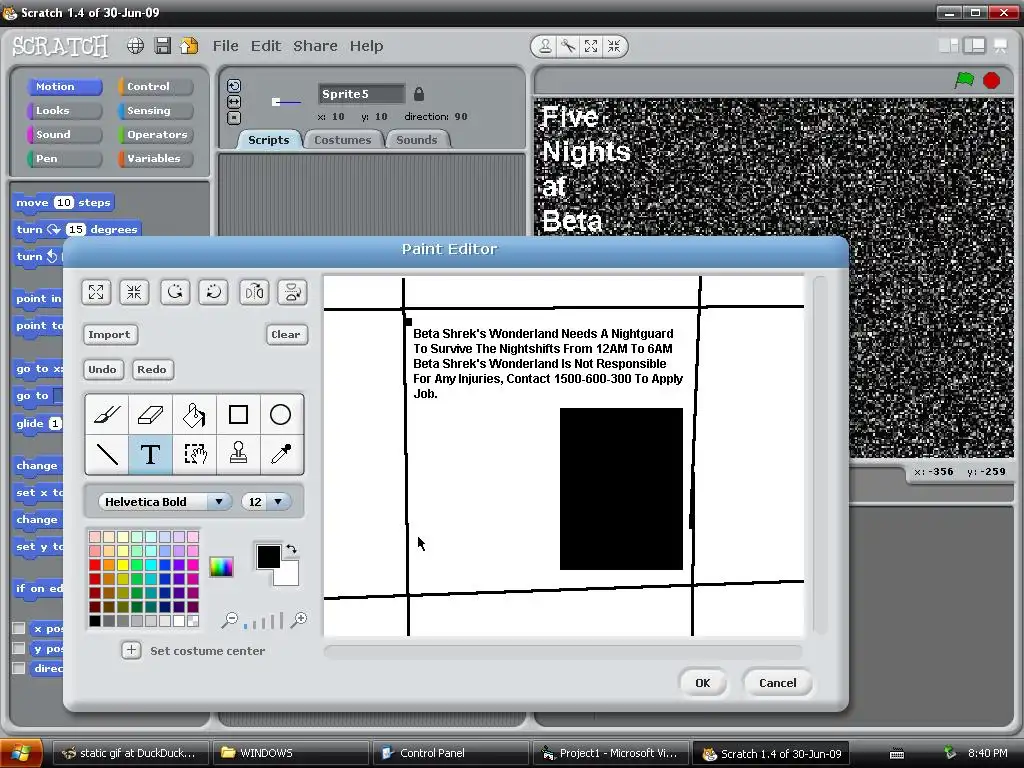Click the Clear button

point(286,334)
